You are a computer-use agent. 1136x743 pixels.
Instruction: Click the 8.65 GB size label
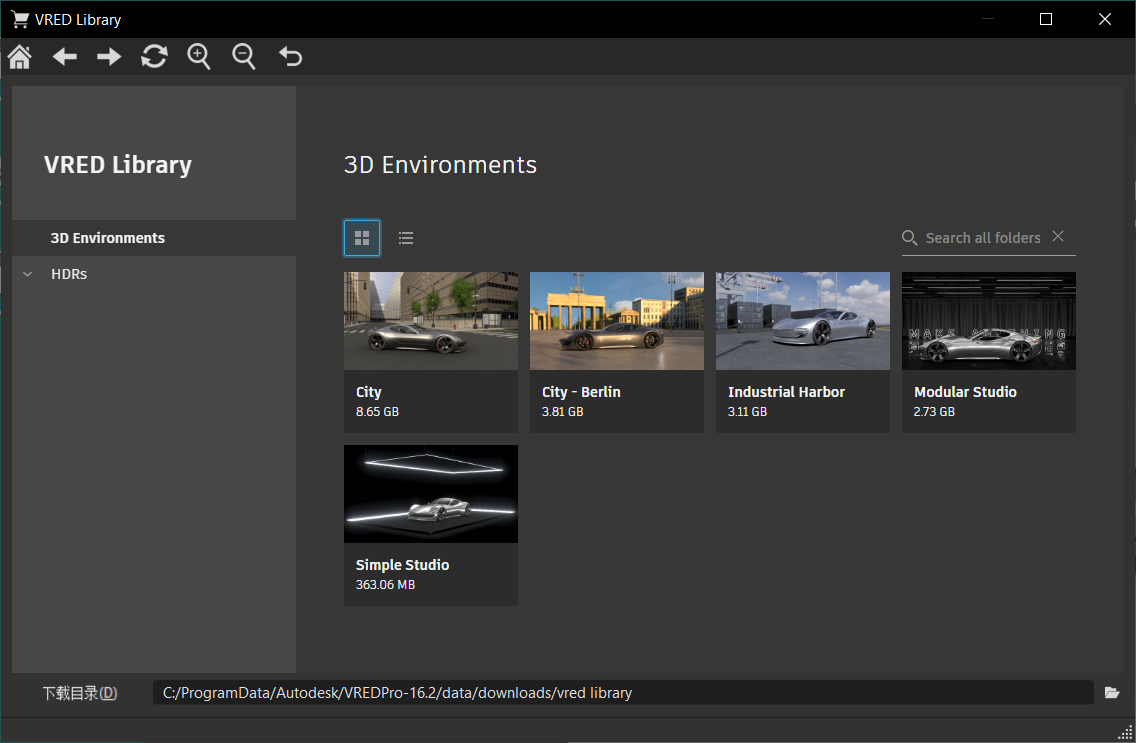(377, 411)
